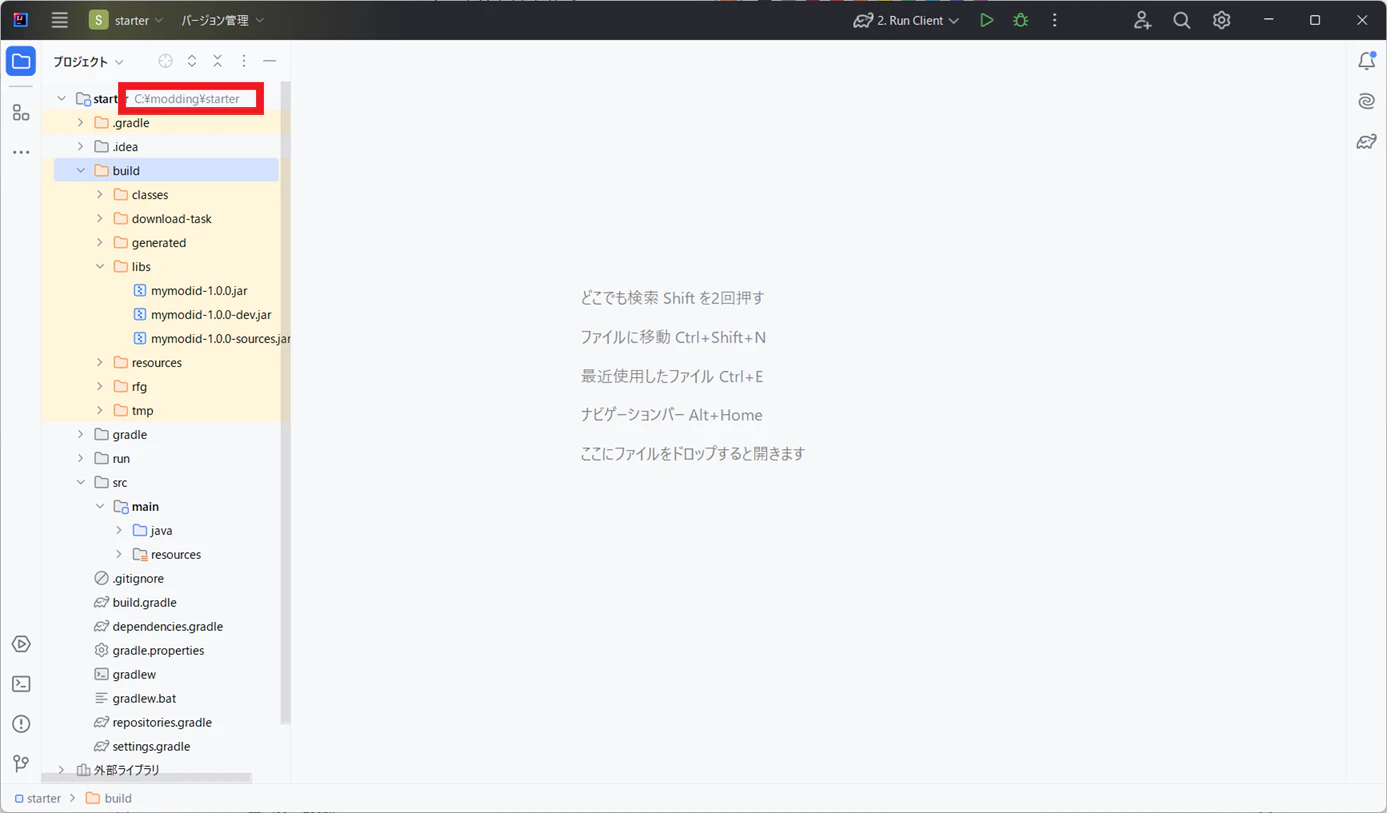Viewport: 1387px width, 813px height.
Task: Open the プロジェクト view selector dropdown
Action: (88, 61)
